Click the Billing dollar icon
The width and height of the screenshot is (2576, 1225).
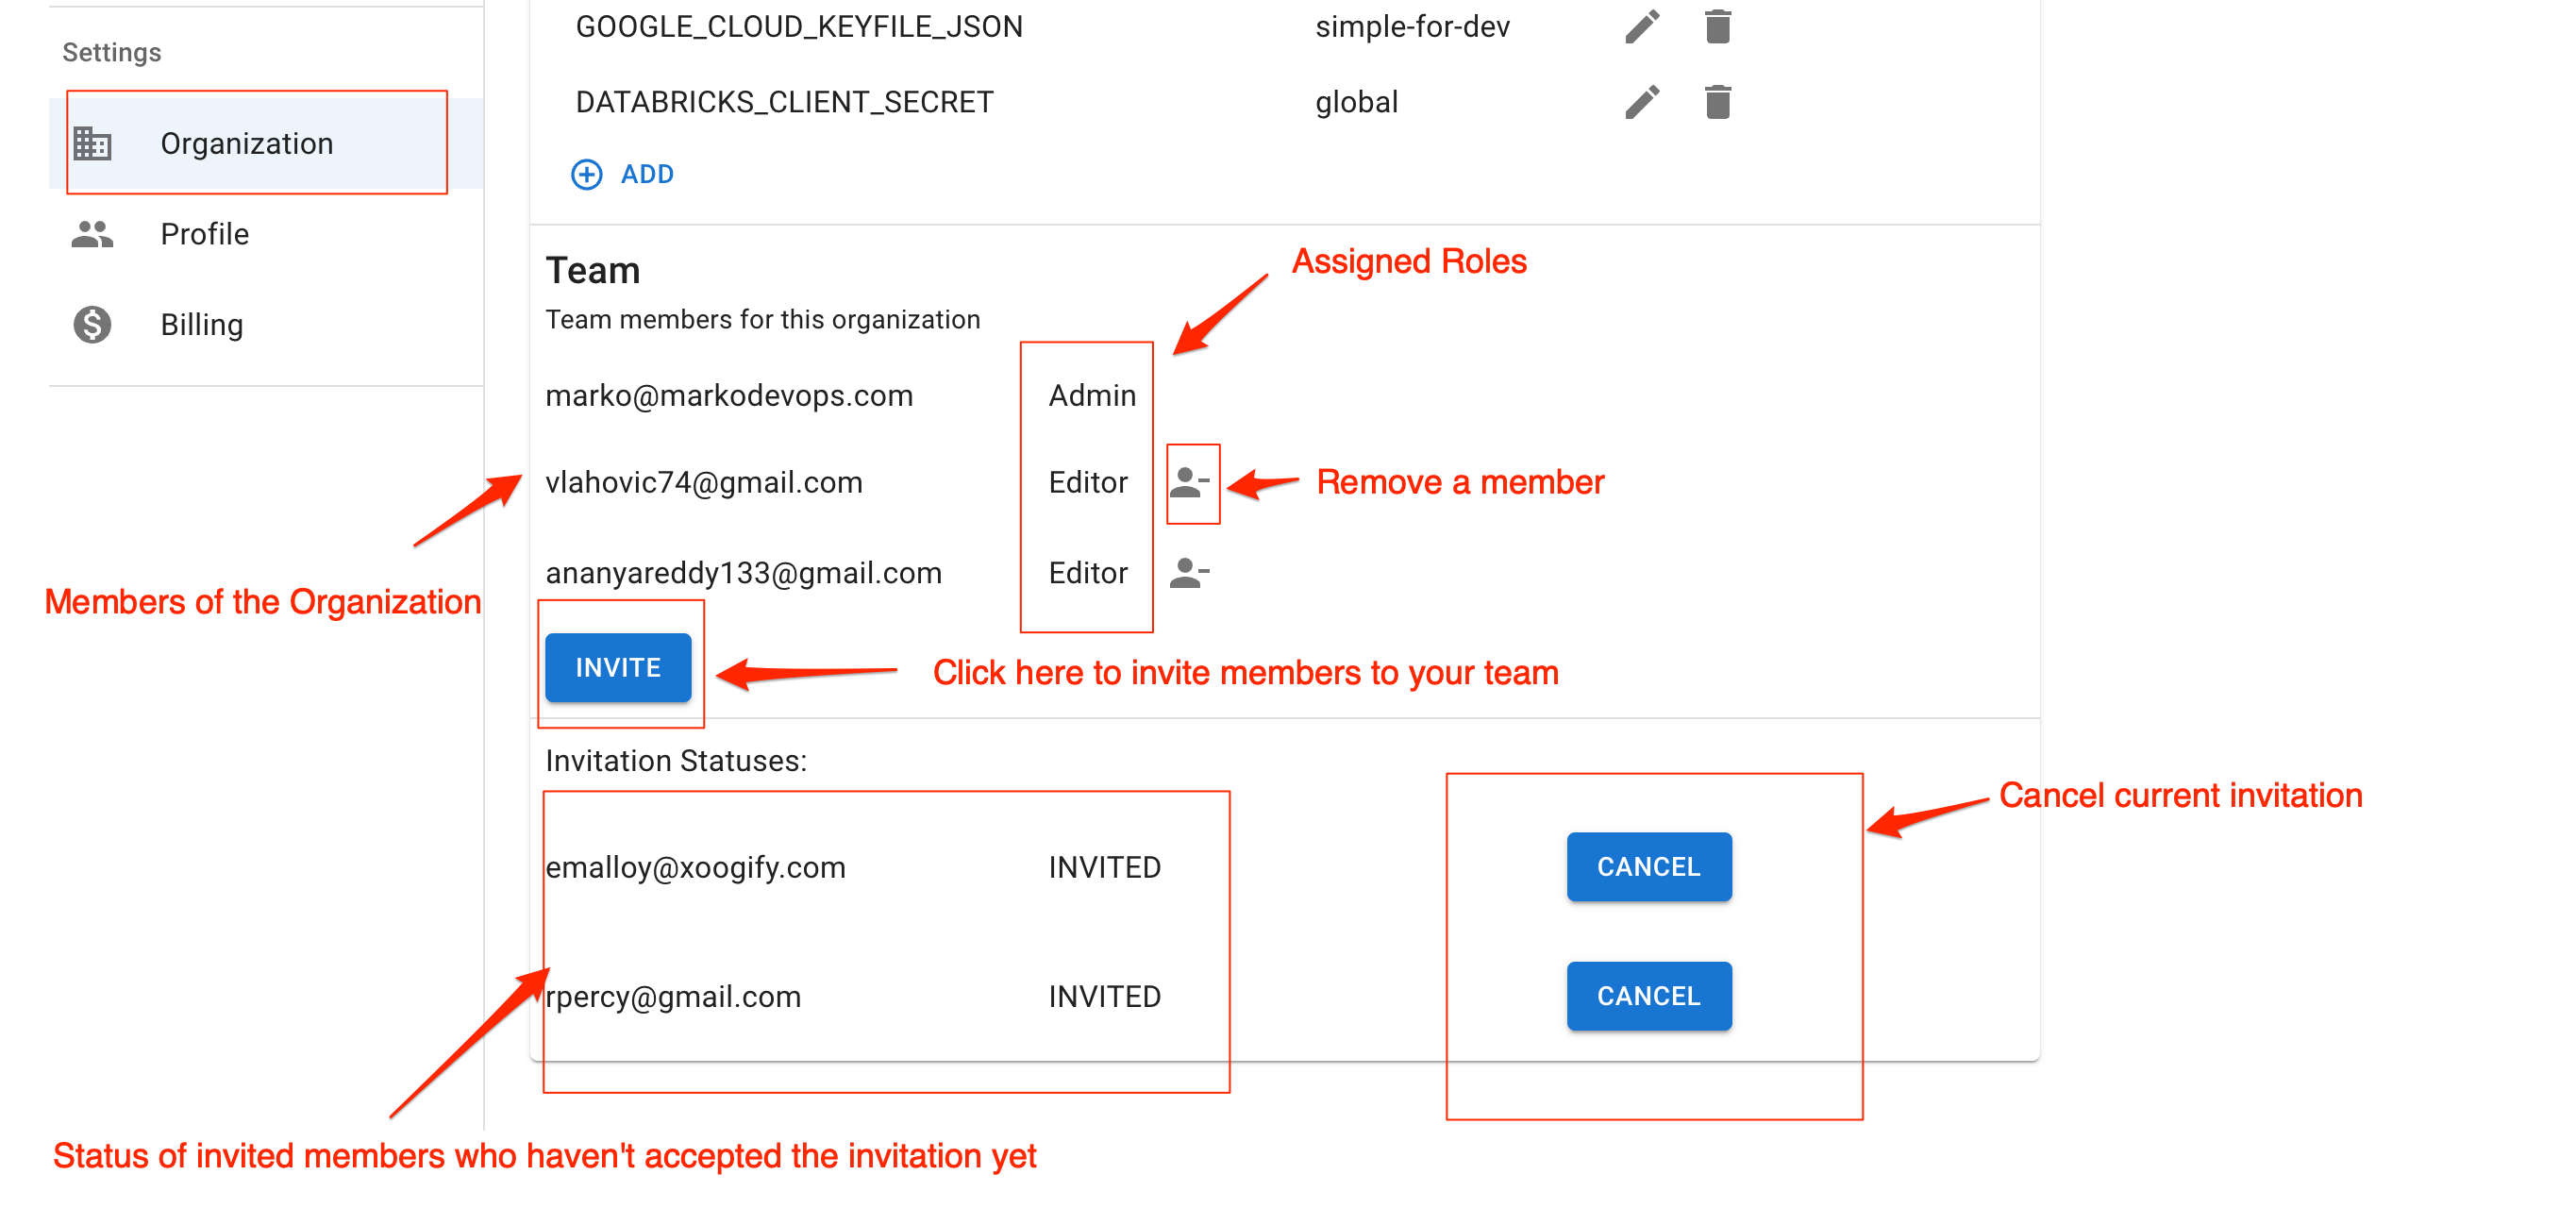tap(92, 325)
